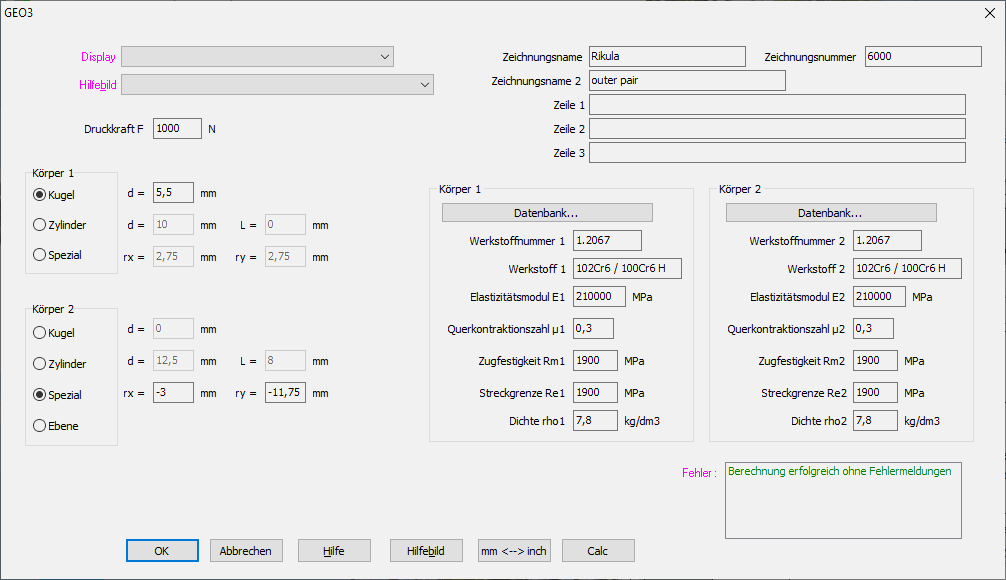Click the Hilfe button

(x=334, y=551)
